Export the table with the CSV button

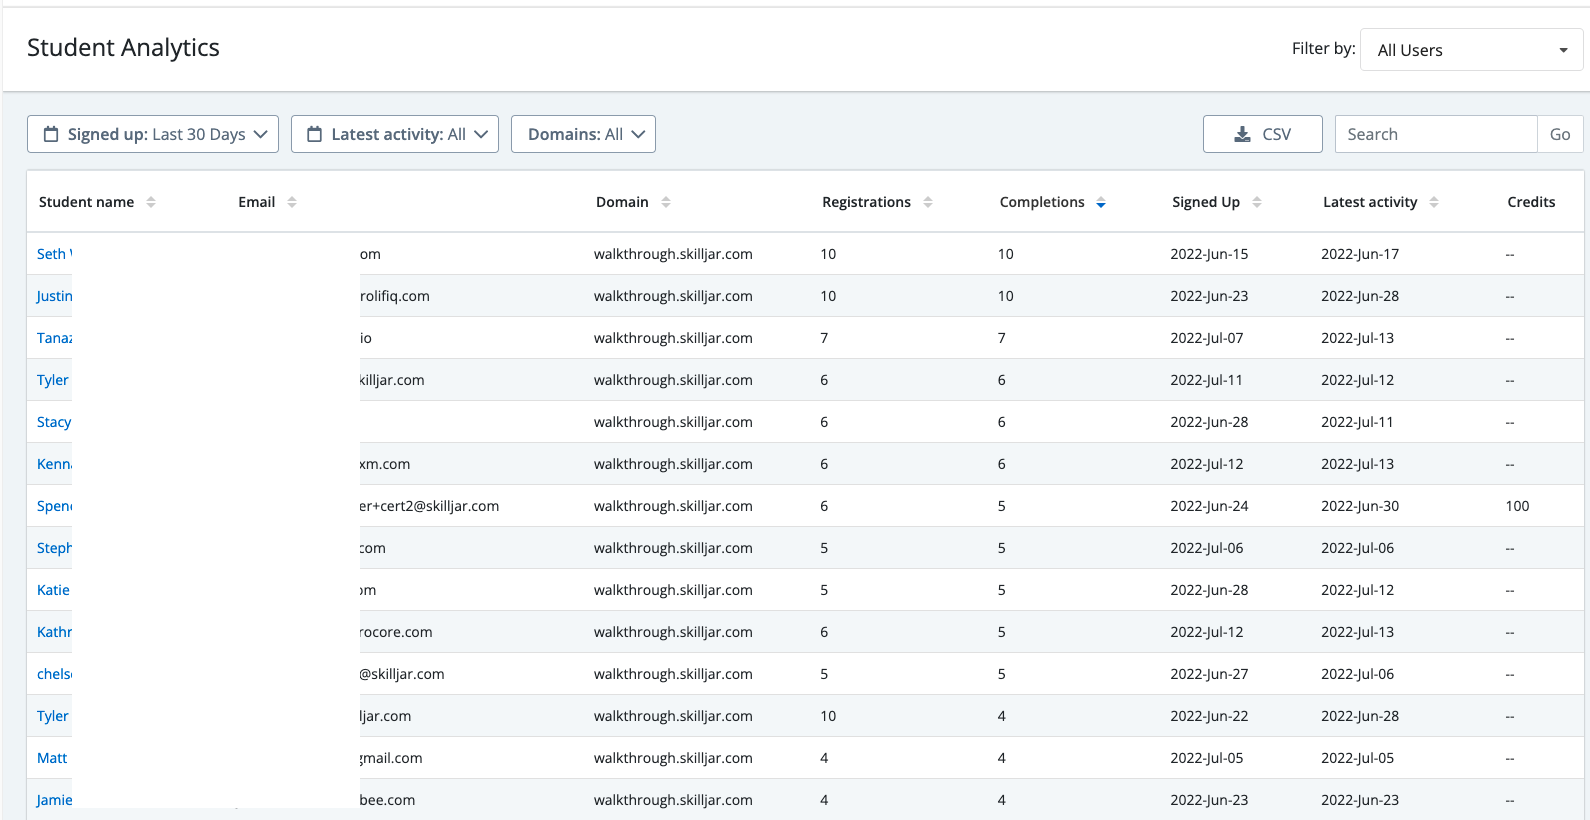pyautogui.click(x=1263, y=134)
